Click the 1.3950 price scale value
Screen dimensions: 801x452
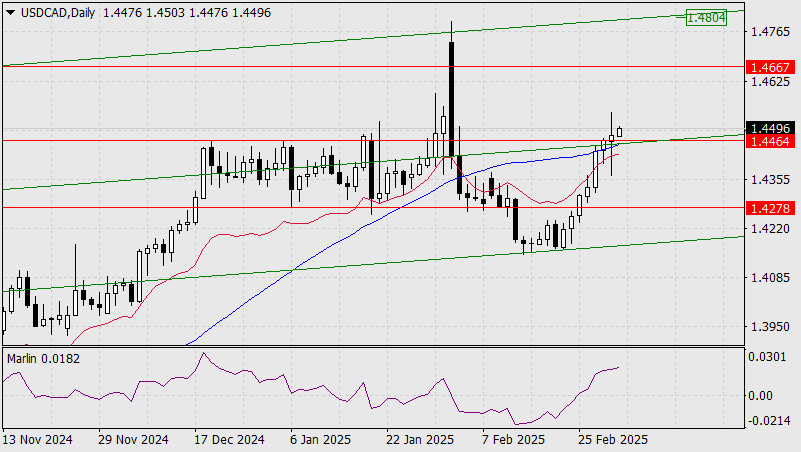[770, 326]
